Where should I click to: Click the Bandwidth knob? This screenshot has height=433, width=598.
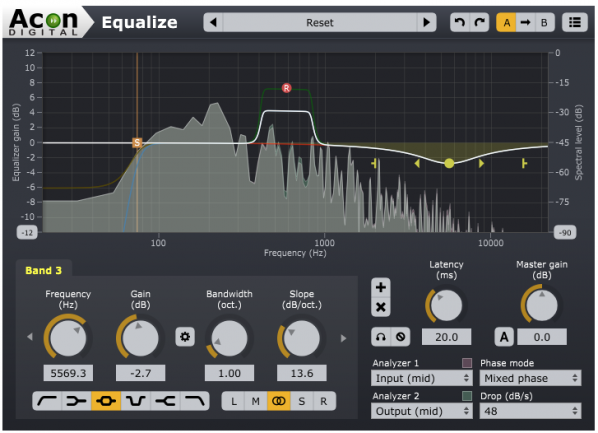pos(229,338)
